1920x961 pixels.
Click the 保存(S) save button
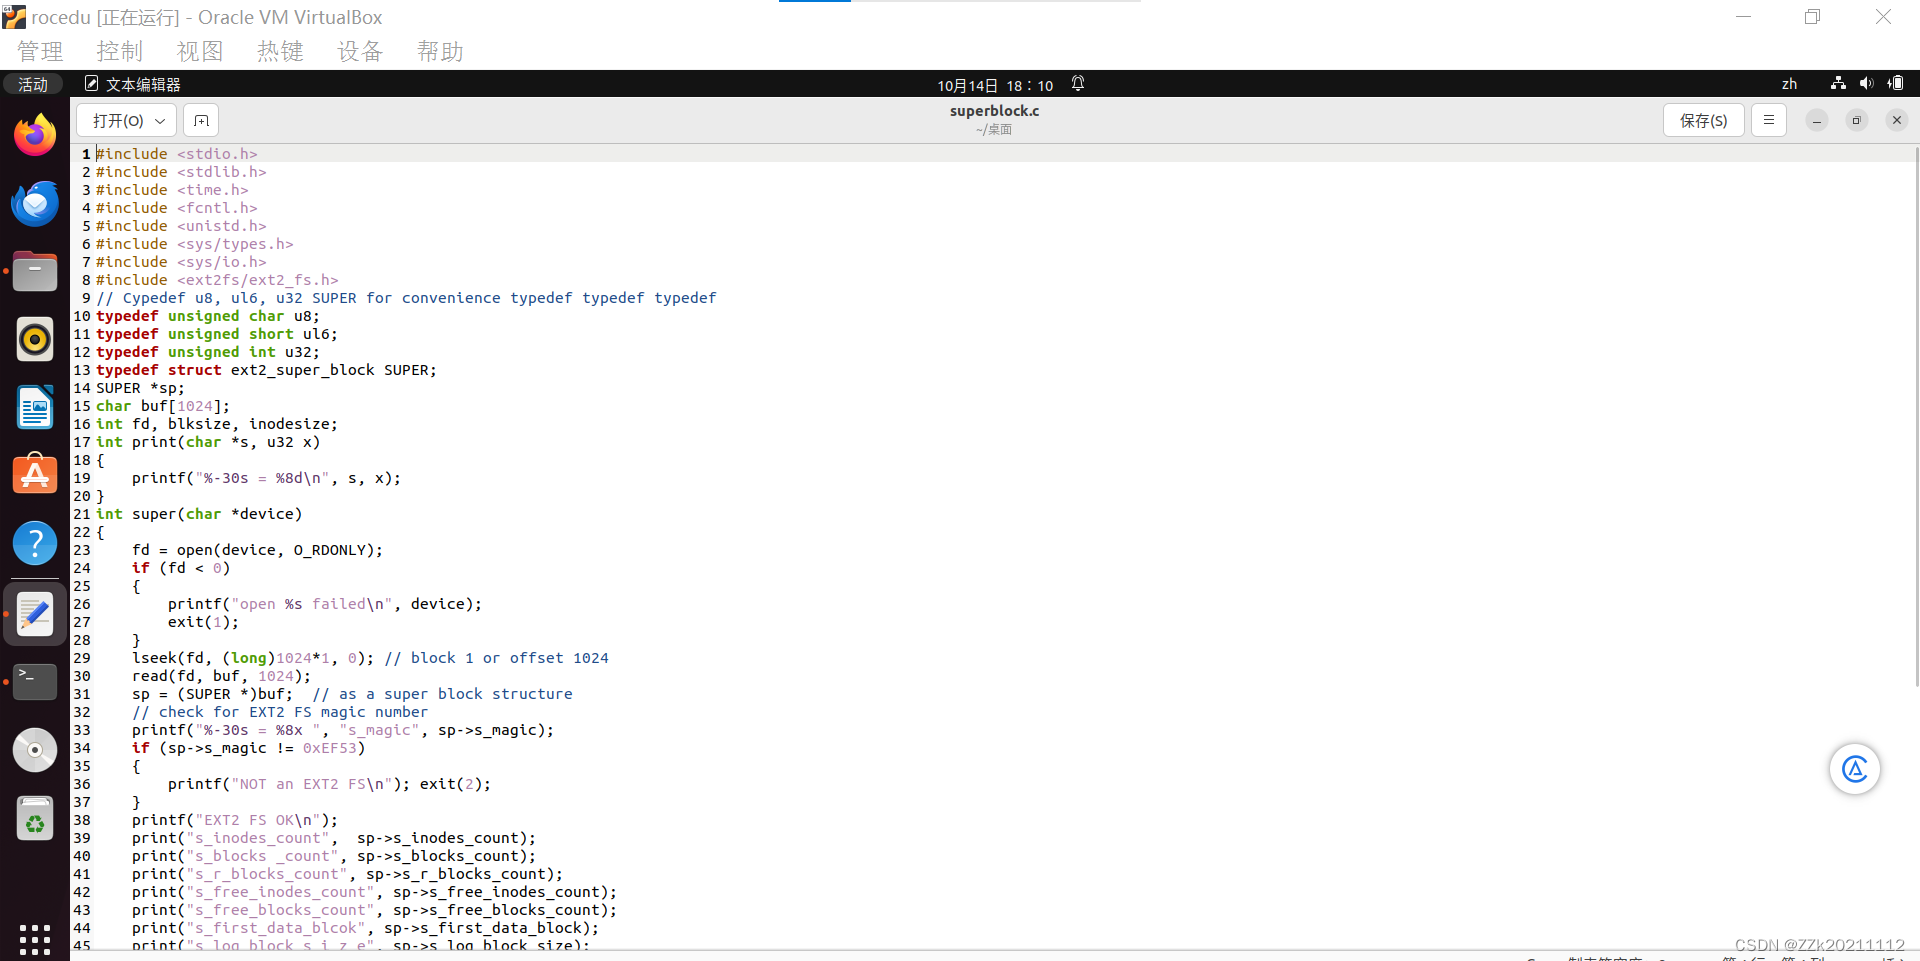[x=1704, y=120]
